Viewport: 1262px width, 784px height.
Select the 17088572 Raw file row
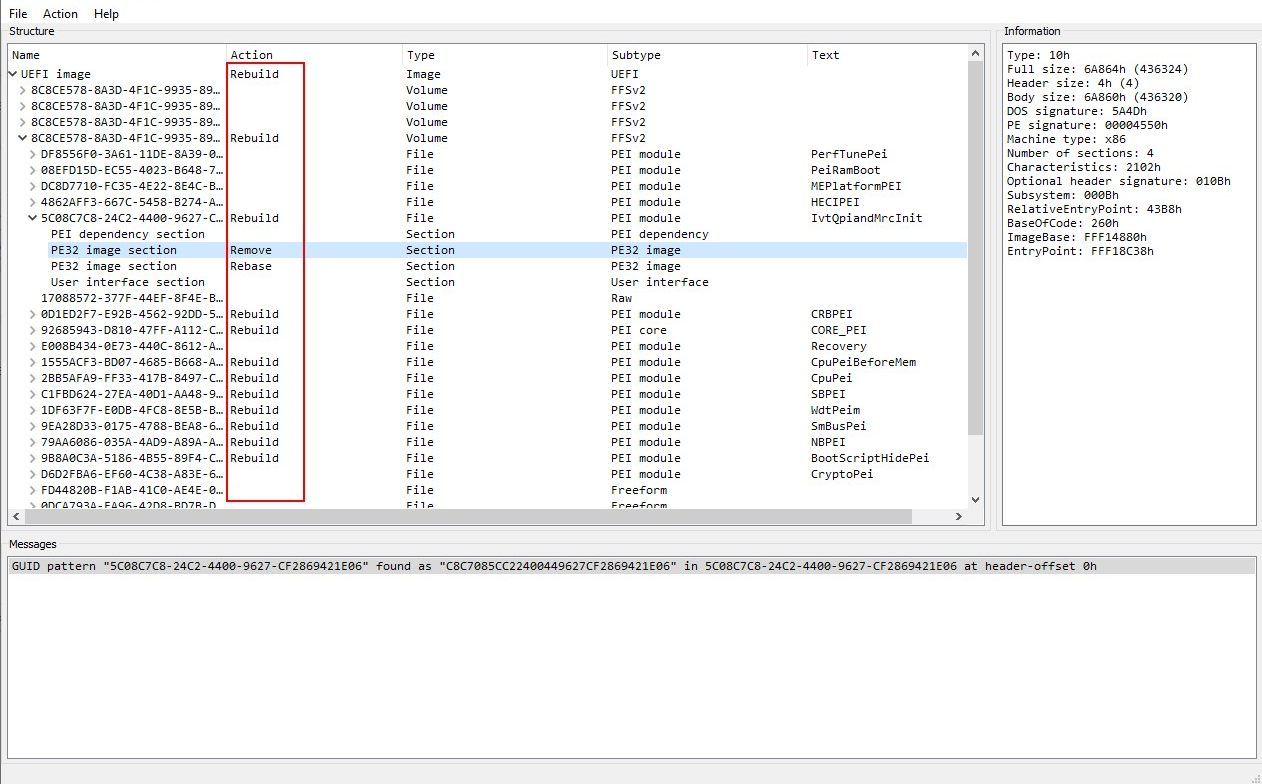point(488,298)
